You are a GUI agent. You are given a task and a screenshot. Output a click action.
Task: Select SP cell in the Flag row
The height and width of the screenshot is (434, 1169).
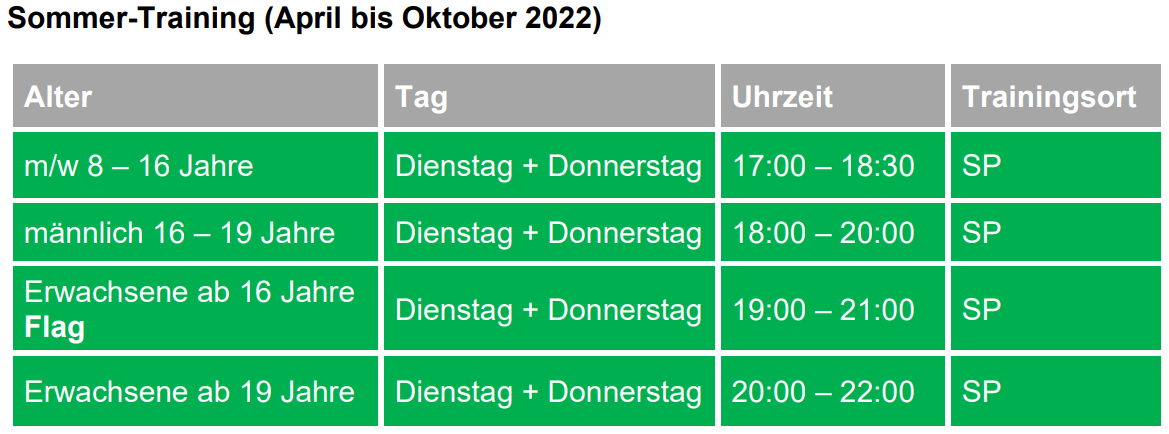click(1056, 309)
